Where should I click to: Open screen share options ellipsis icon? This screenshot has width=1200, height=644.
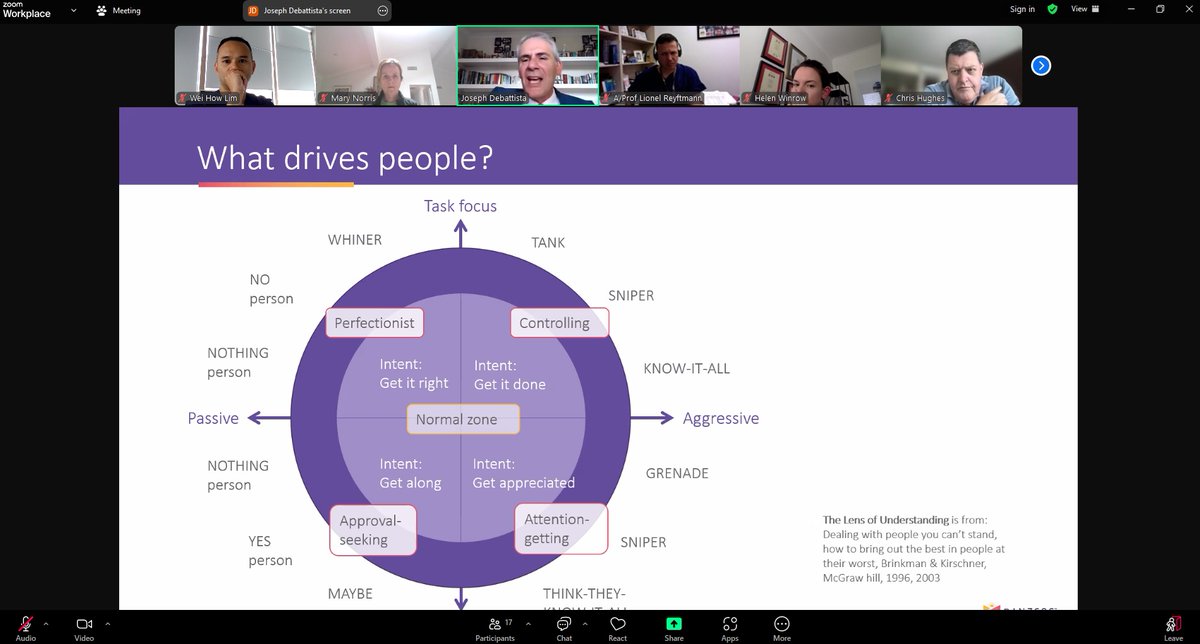pyautogui.click(x=383, y=10)
